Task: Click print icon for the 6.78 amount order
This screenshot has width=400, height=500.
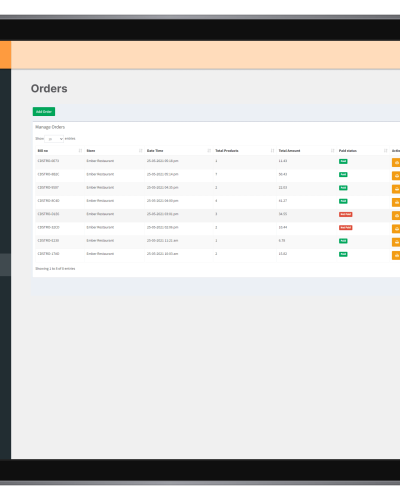Action: pos(396,242)
